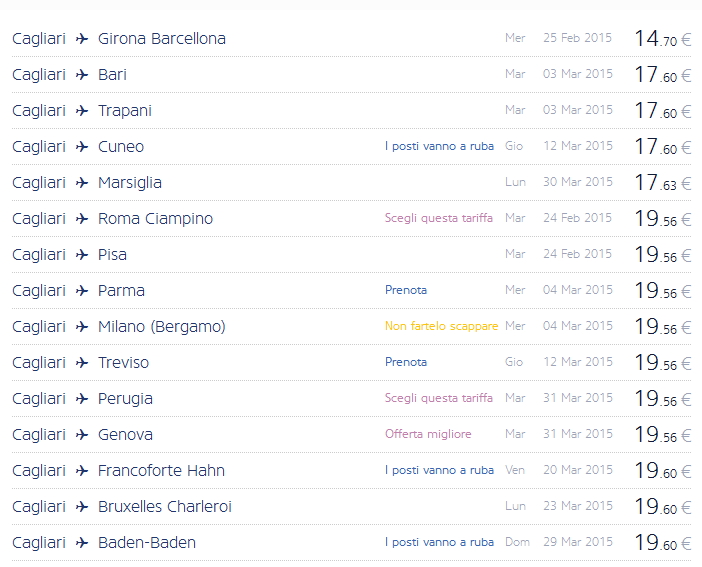Select the 14.70 € price for Girona Barcellona

pyautogui.click(x=662, y=39)
